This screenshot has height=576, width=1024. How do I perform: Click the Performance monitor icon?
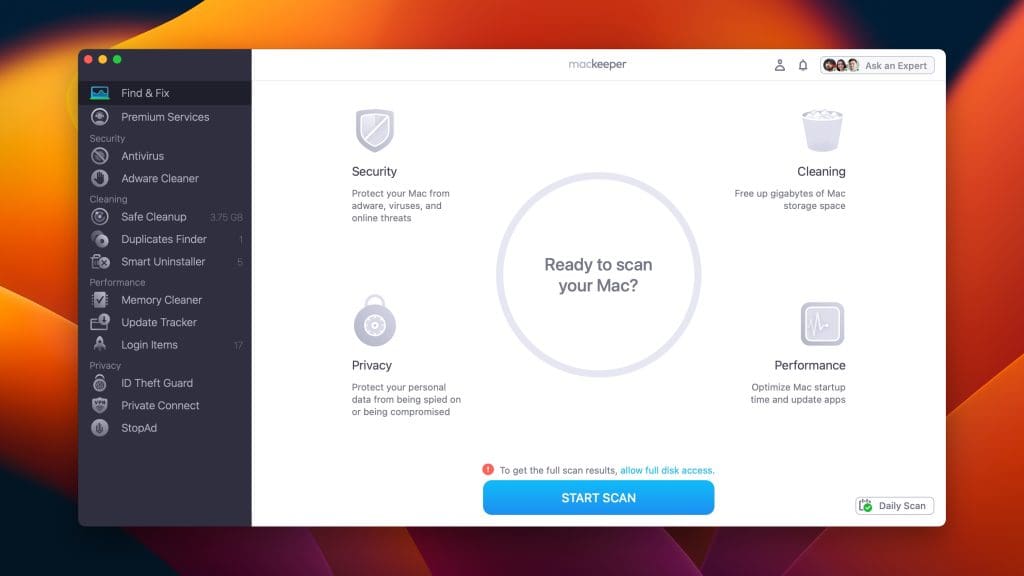[x=822, y=324]
